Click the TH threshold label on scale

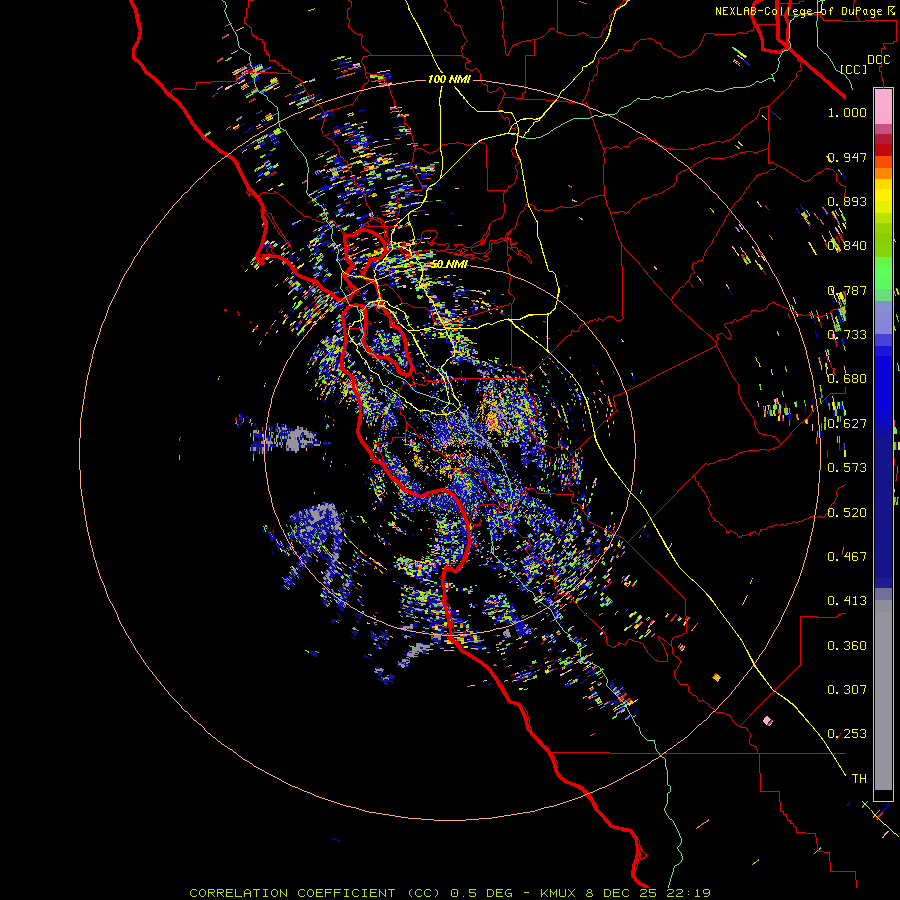(859, 778)
